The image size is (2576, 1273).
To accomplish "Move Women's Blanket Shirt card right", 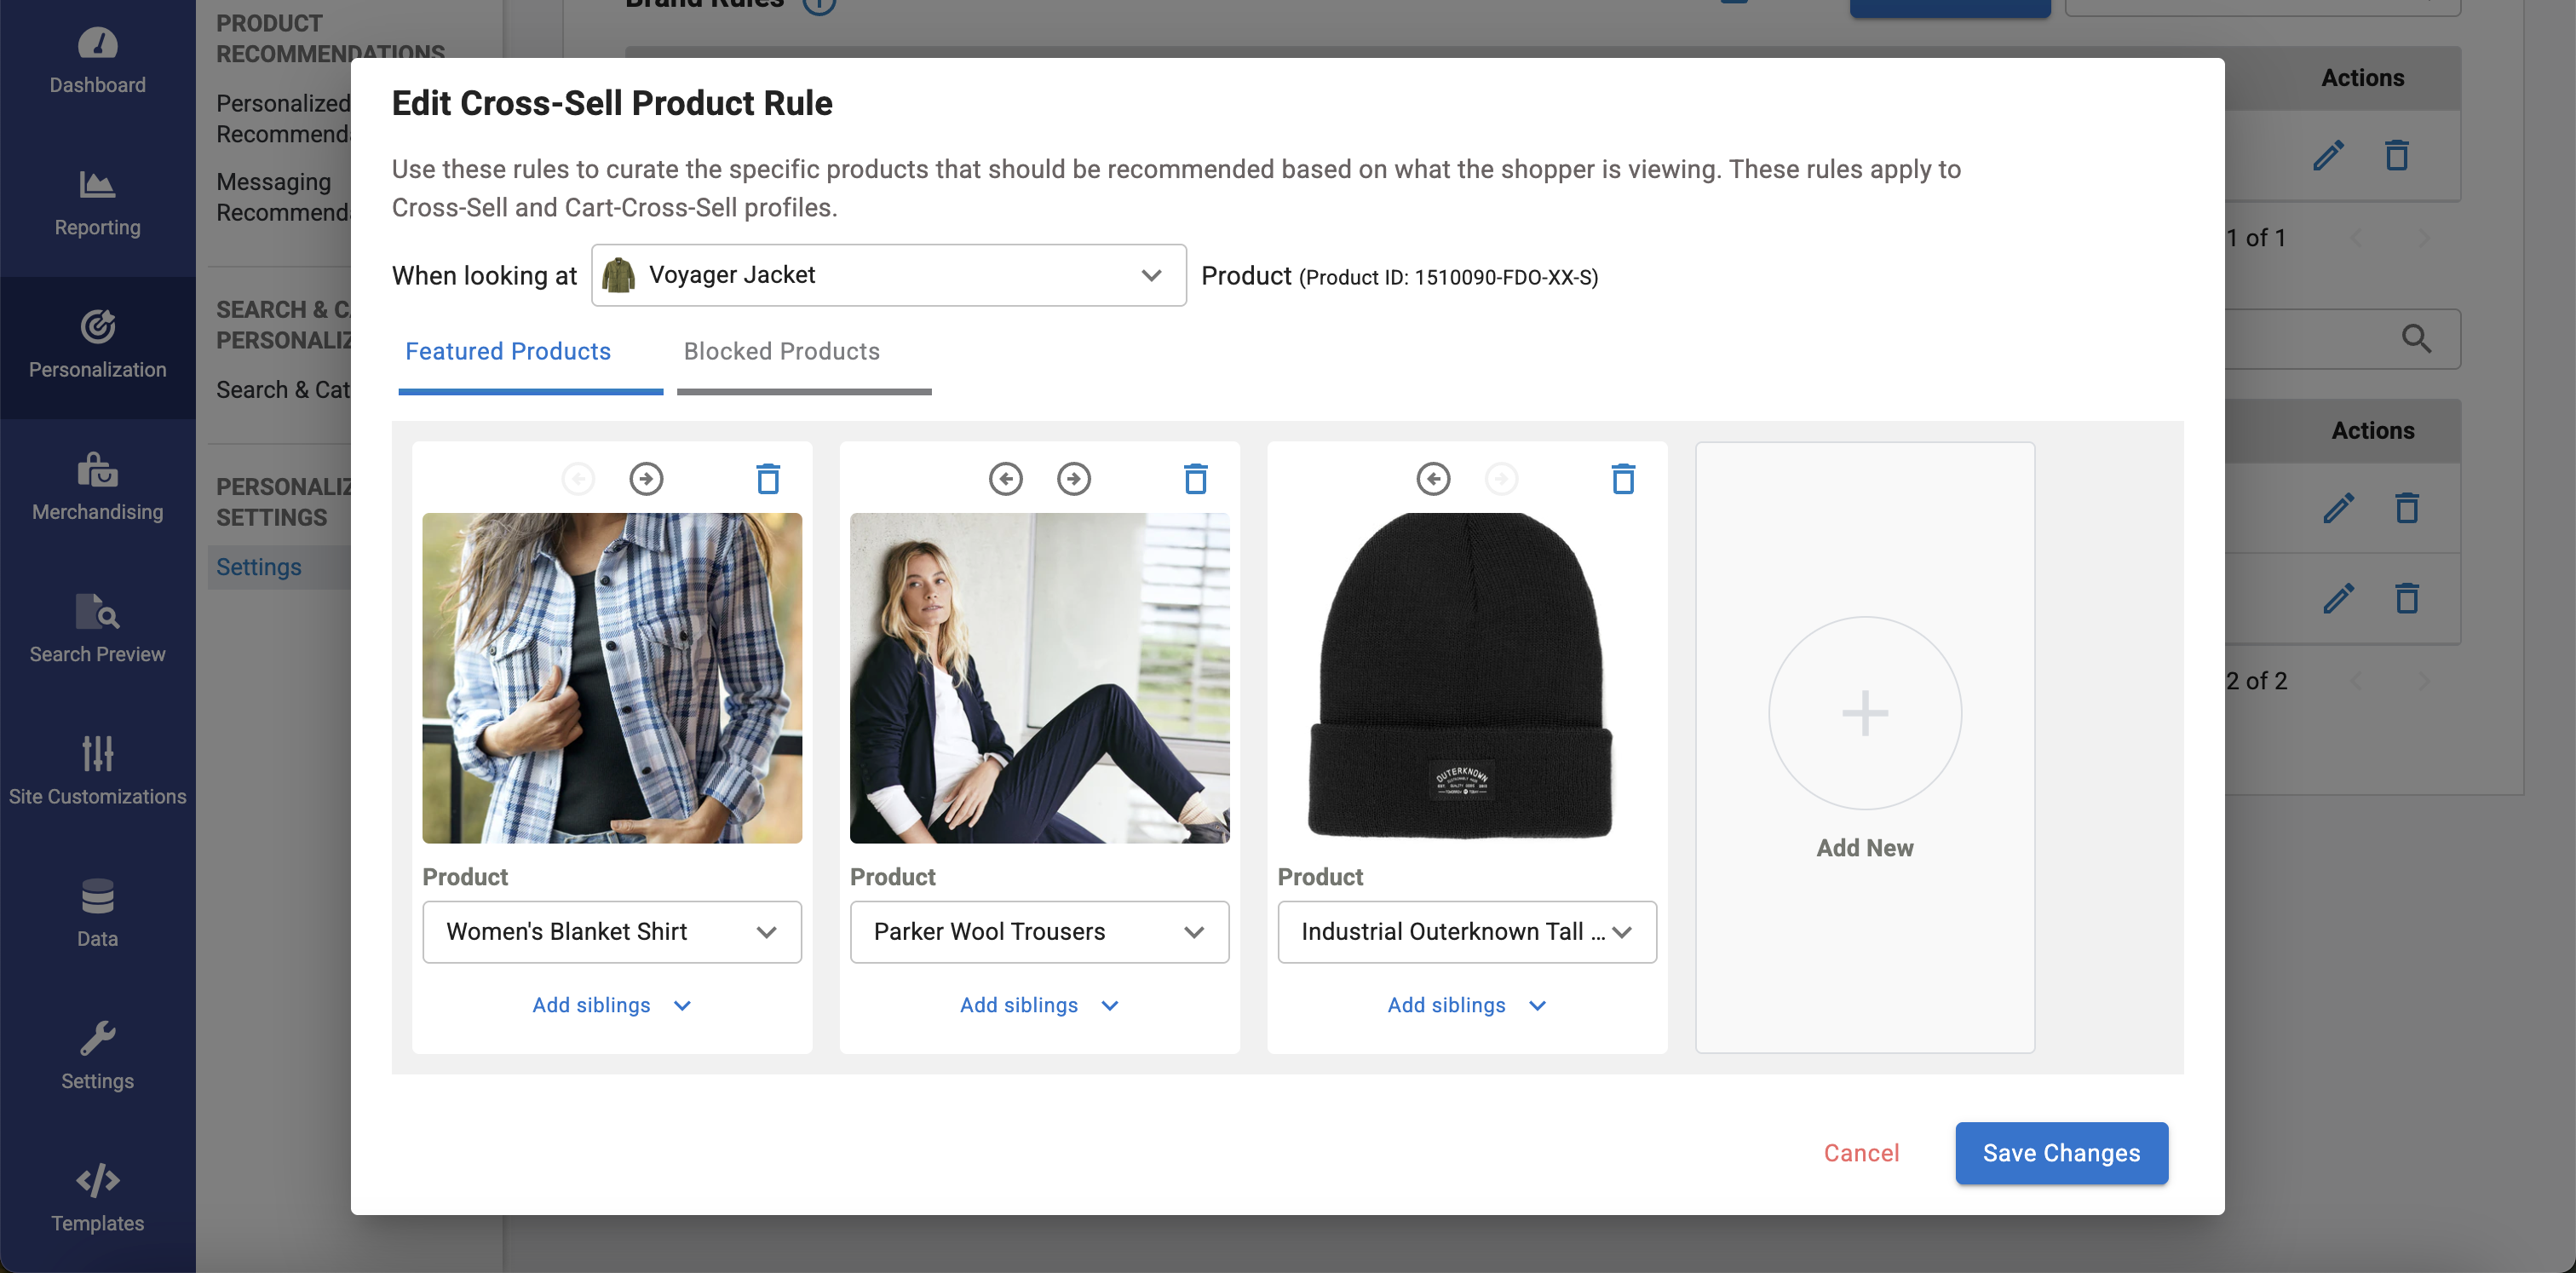I will pos(646,479).
